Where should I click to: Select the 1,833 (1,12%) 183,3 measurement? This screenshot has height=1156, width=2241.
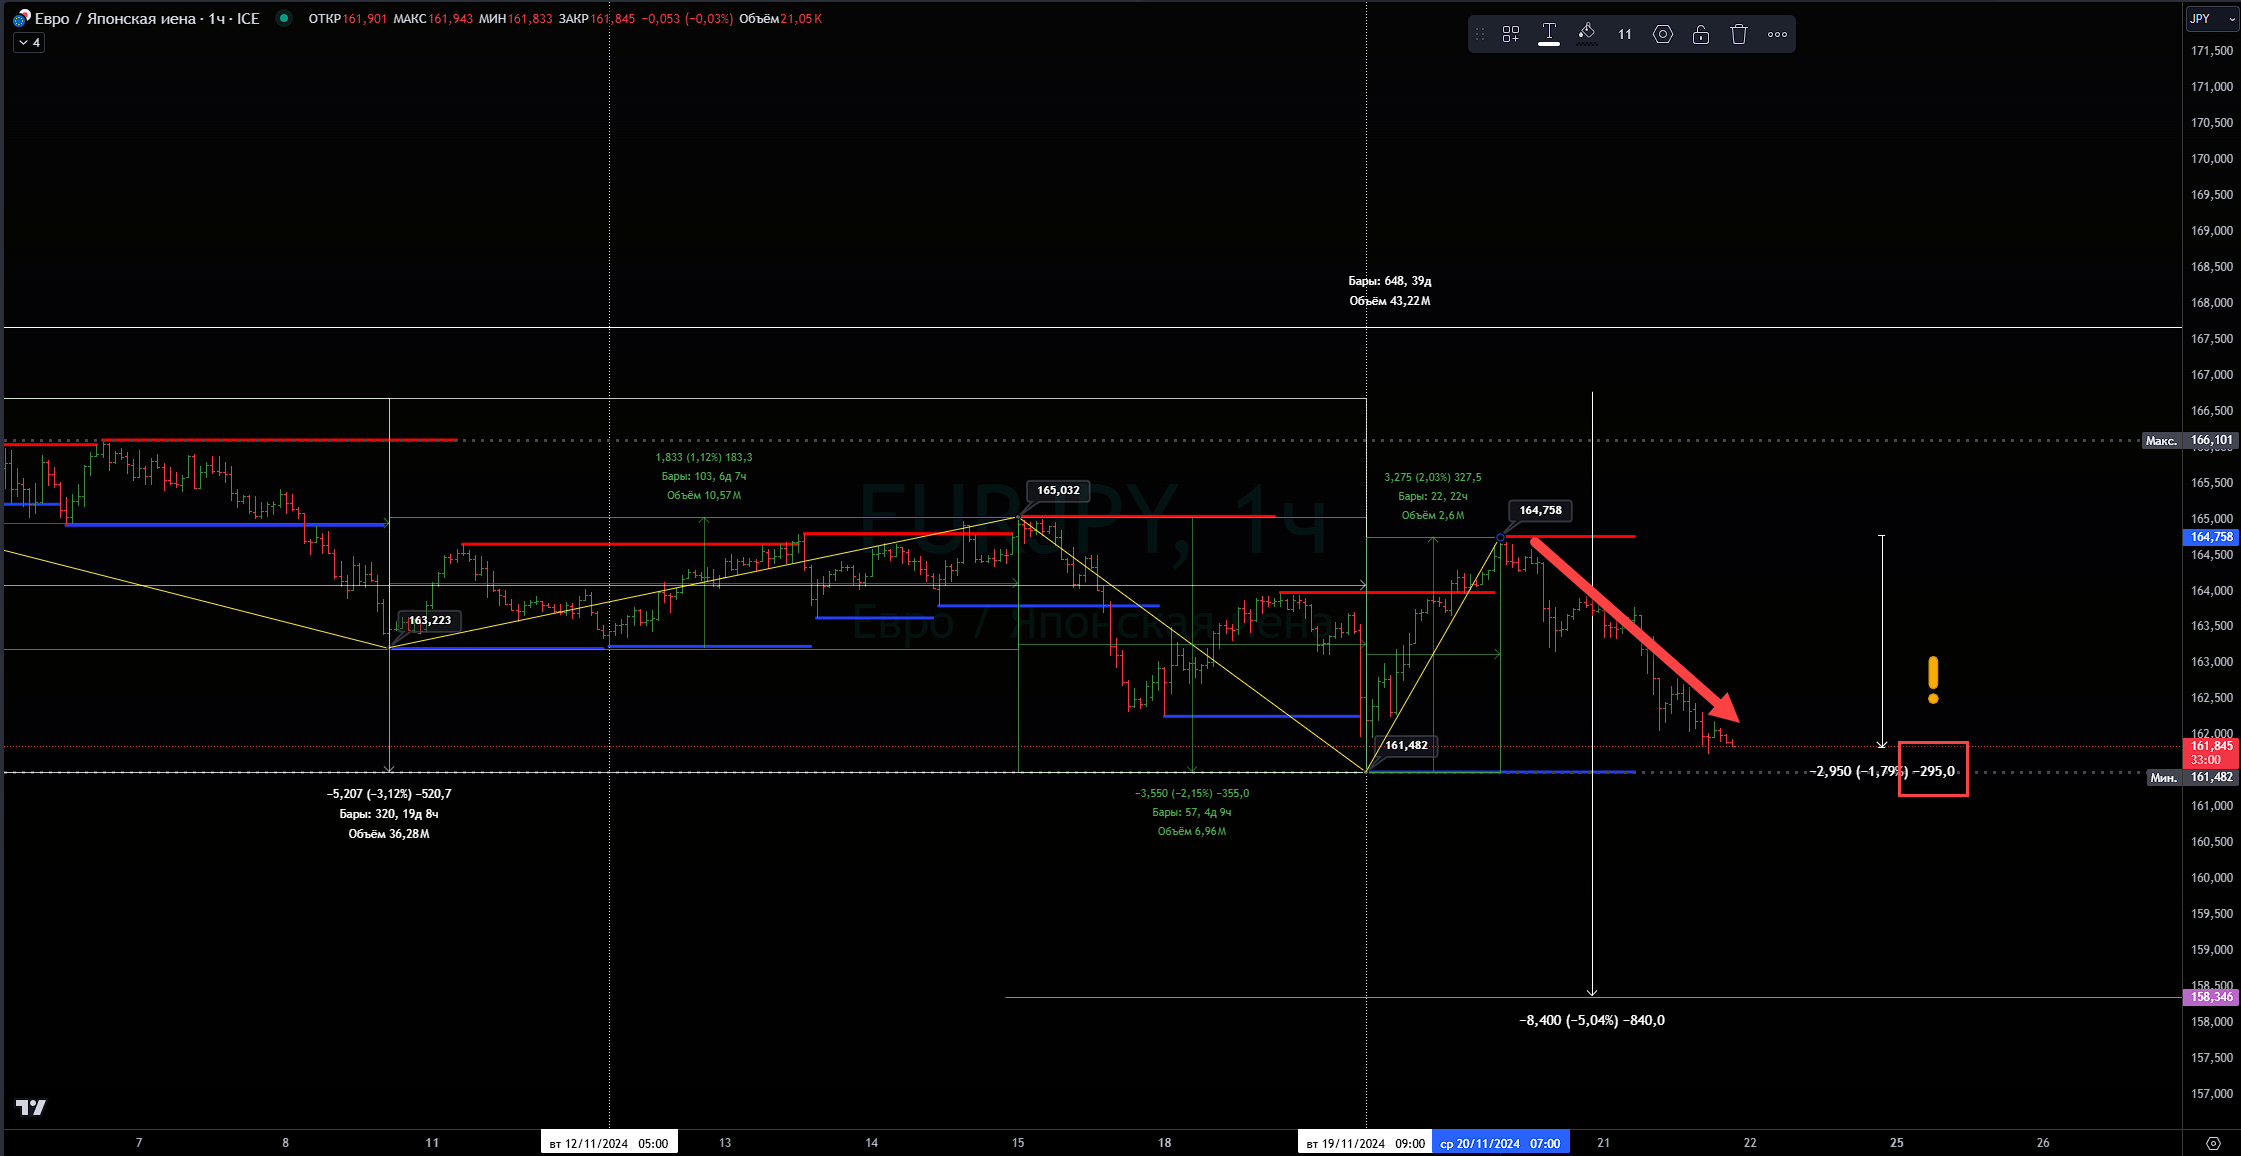(x=704, y=458)
